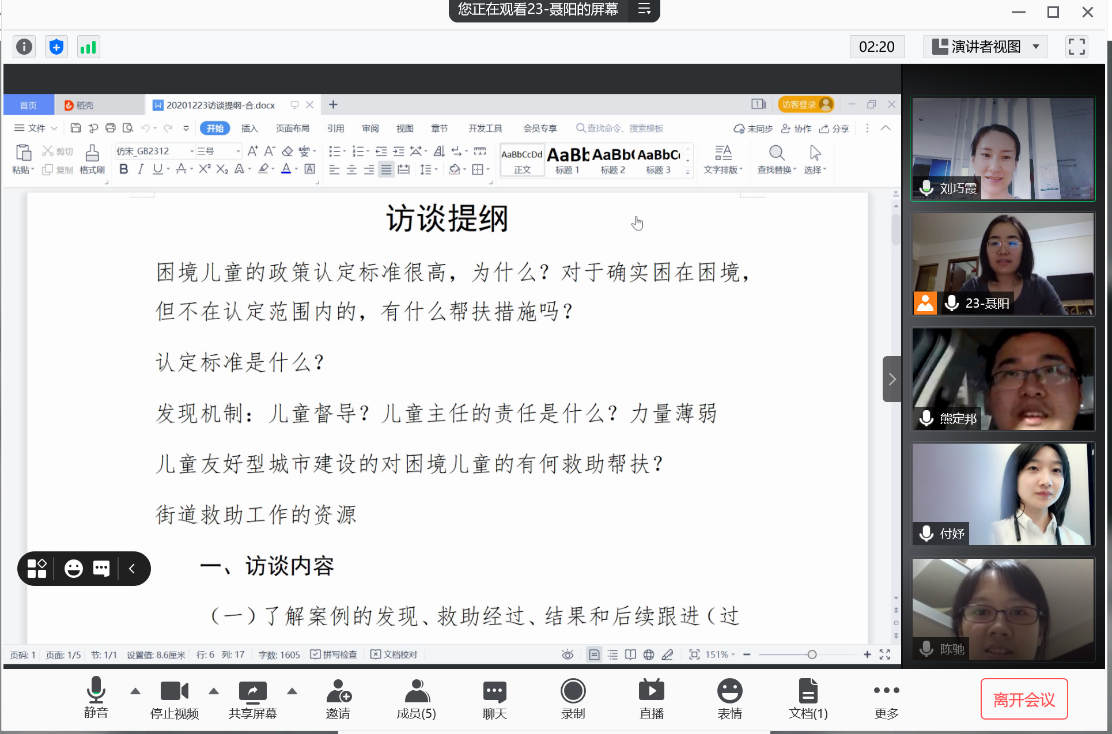Click emoji icon on floating toolbar
1112x734 pixels.
point(74,569)
